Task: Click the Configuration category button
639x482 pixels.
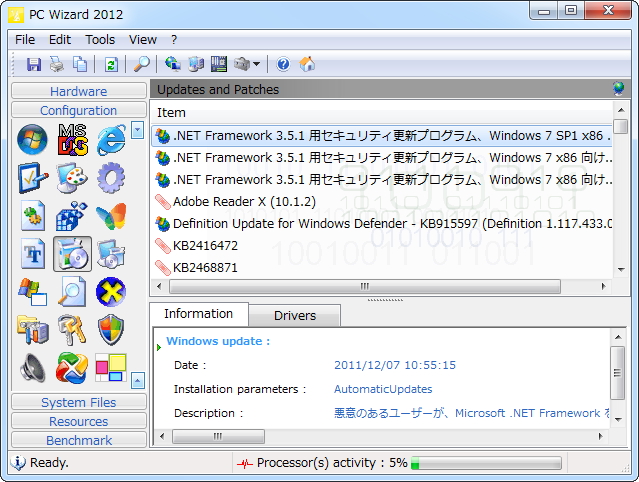Action: pos(79,110)
